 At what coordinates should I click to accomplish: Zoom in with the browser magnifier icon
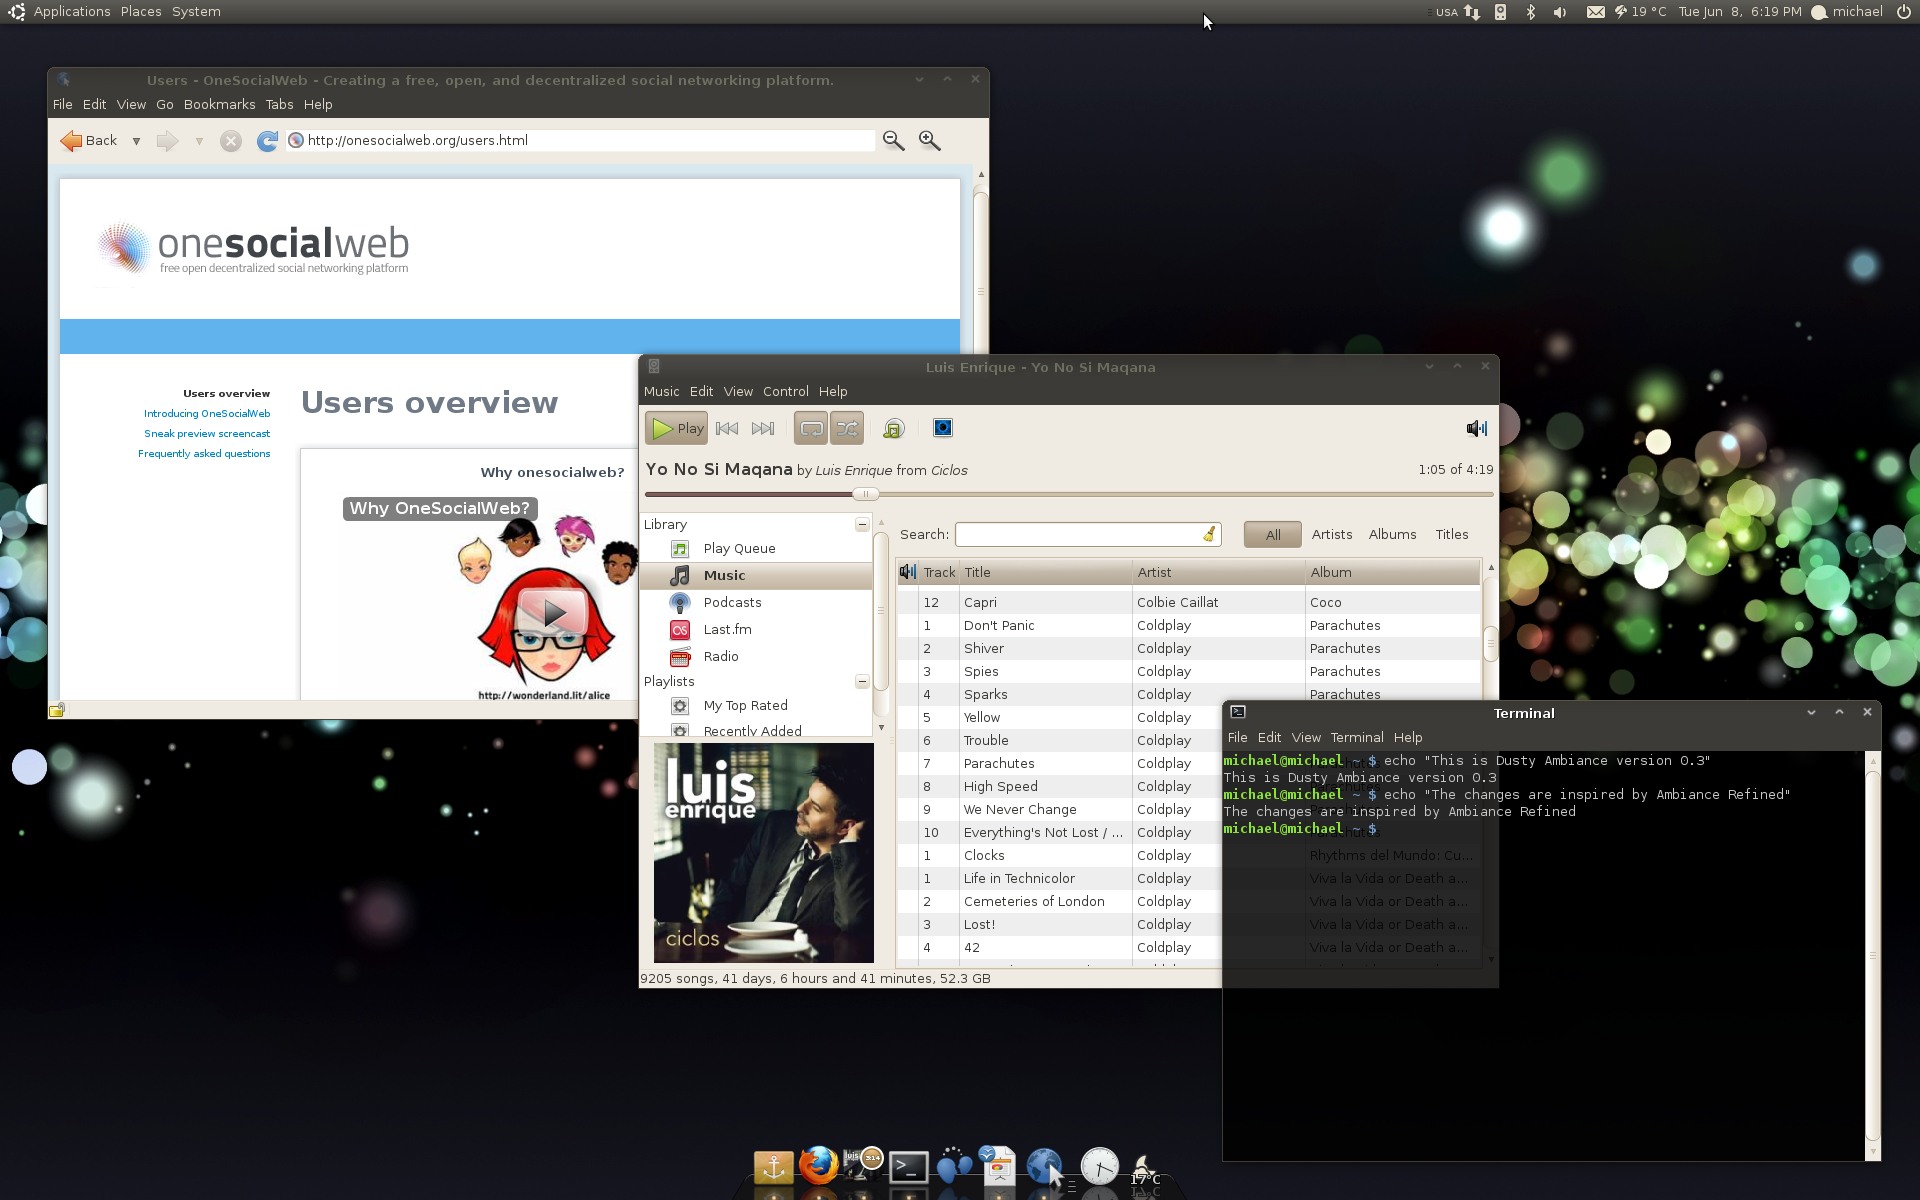(x=929, y=141)
